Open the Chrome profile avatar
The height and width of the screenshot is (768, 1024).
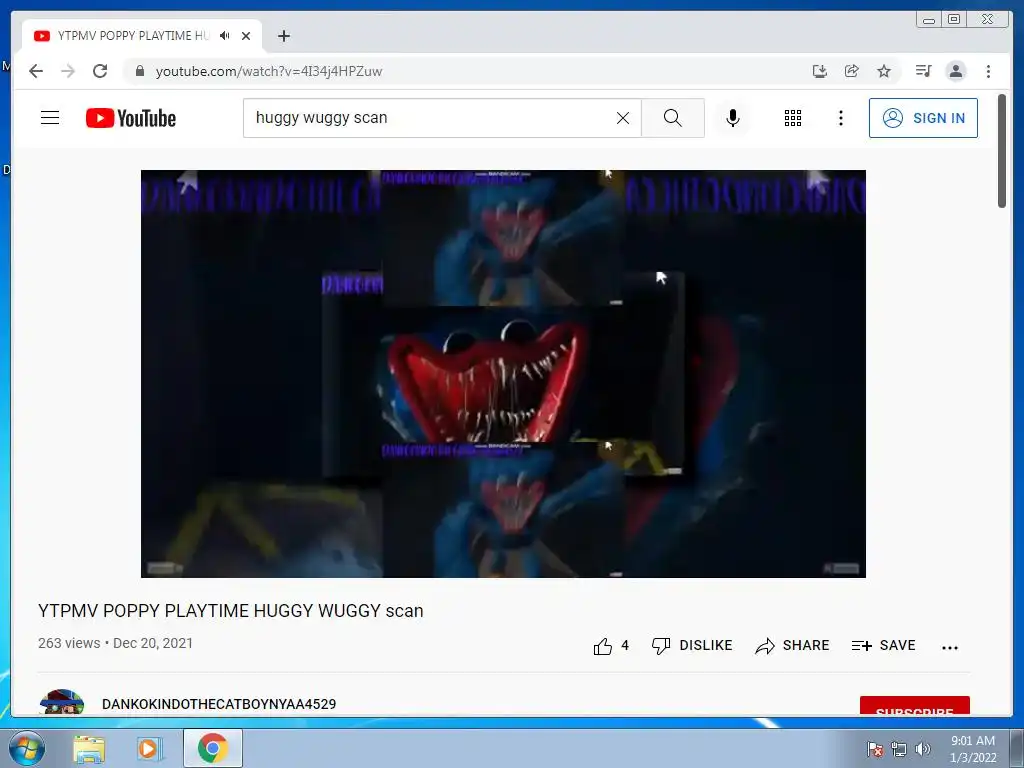(955, 71)
